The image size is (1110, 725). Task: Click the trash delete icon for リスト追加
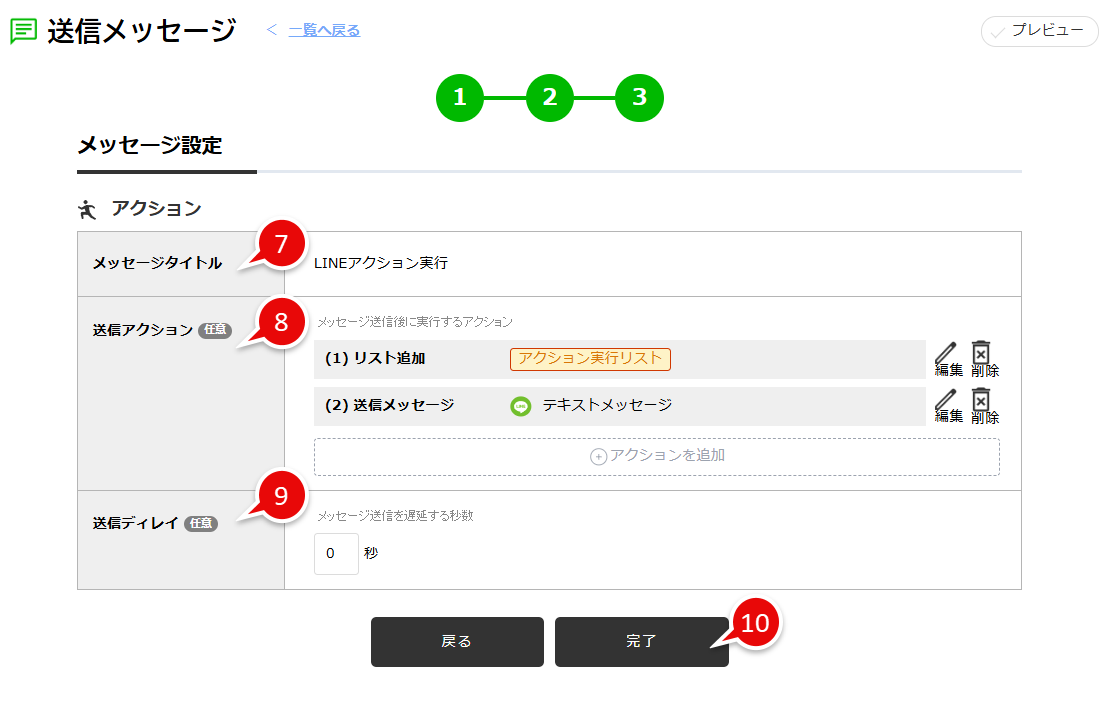[x=981, y=354]
